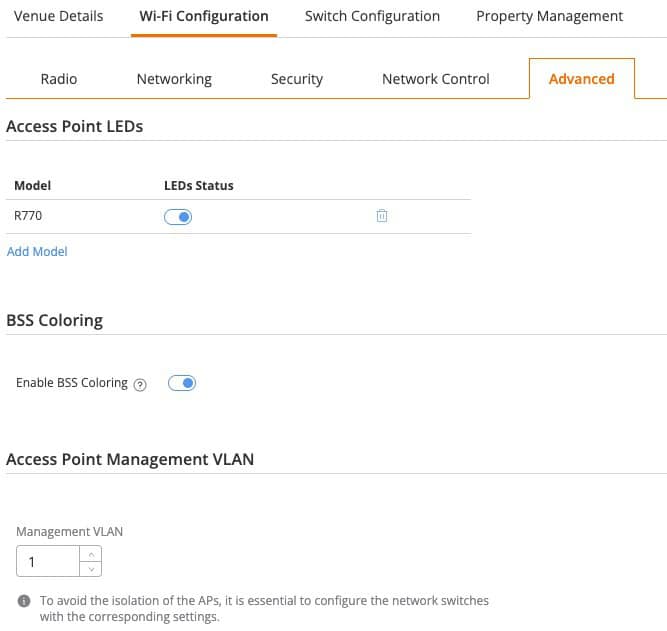Image resolution: width=667 pixels, height=631 pixels.
Task: Open the Venue Details tab
Action: (x=58, y=16)
